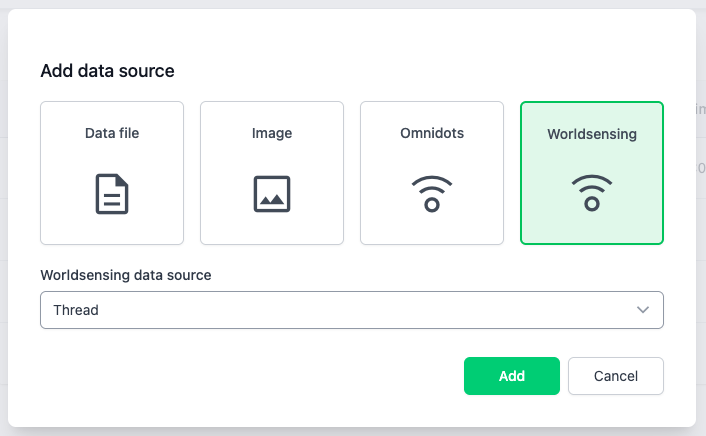The height and width of the screenshot is (436, 706).
Task: Click the "Add data source" dialog heading
Action: 107,71
